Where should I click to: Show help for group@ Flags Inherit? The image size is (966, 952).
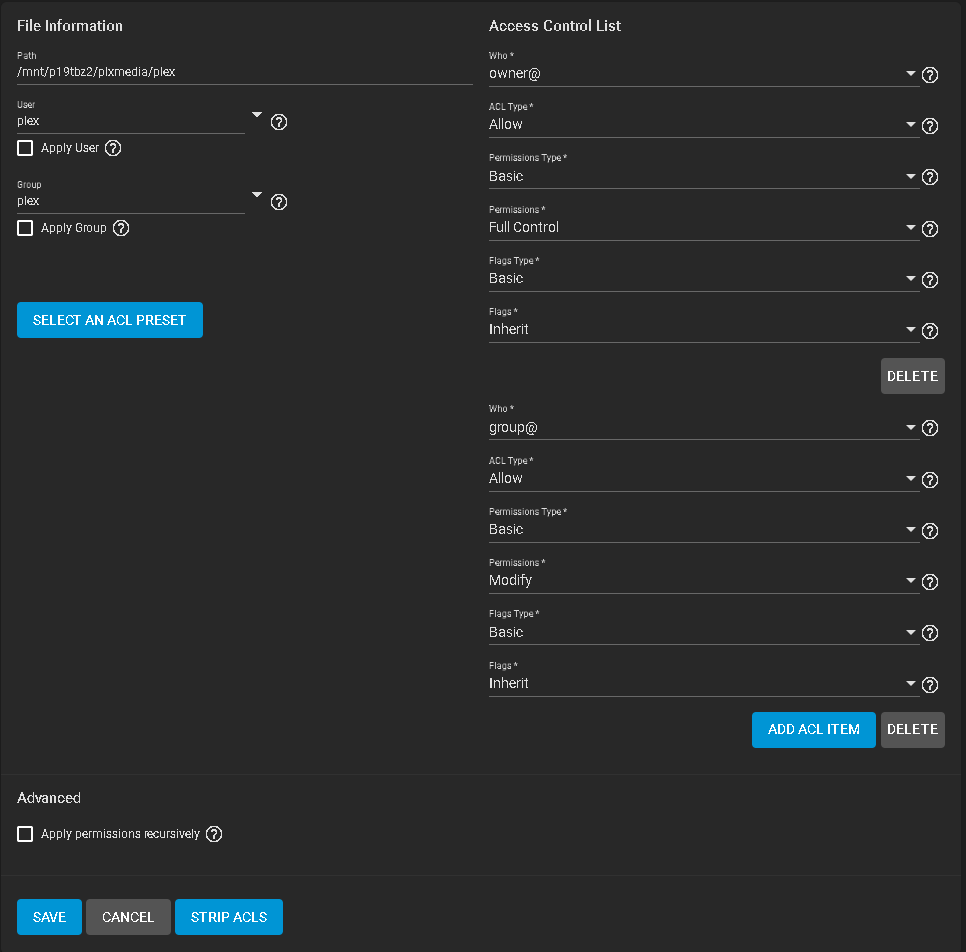pos(930,685)
